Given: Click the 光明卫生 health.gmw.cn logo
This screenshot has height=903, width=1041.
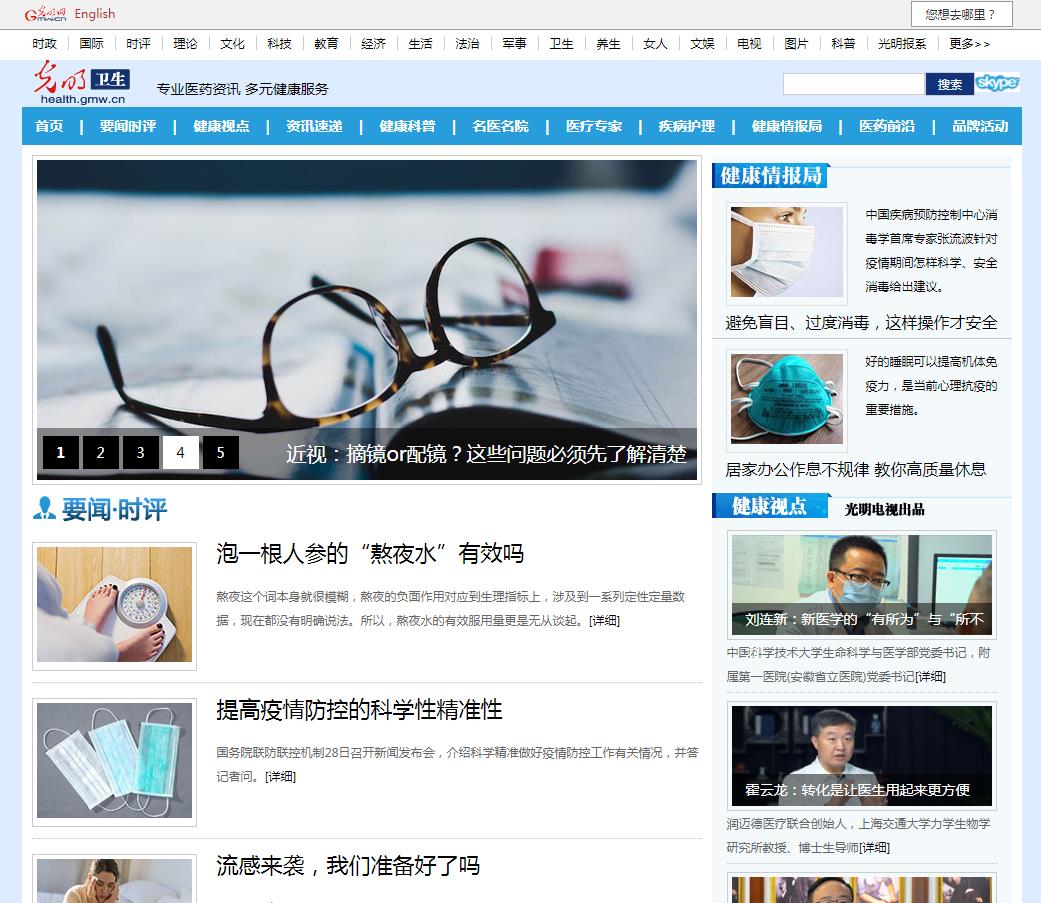Looking at the screenshot, I should [82, 83].
